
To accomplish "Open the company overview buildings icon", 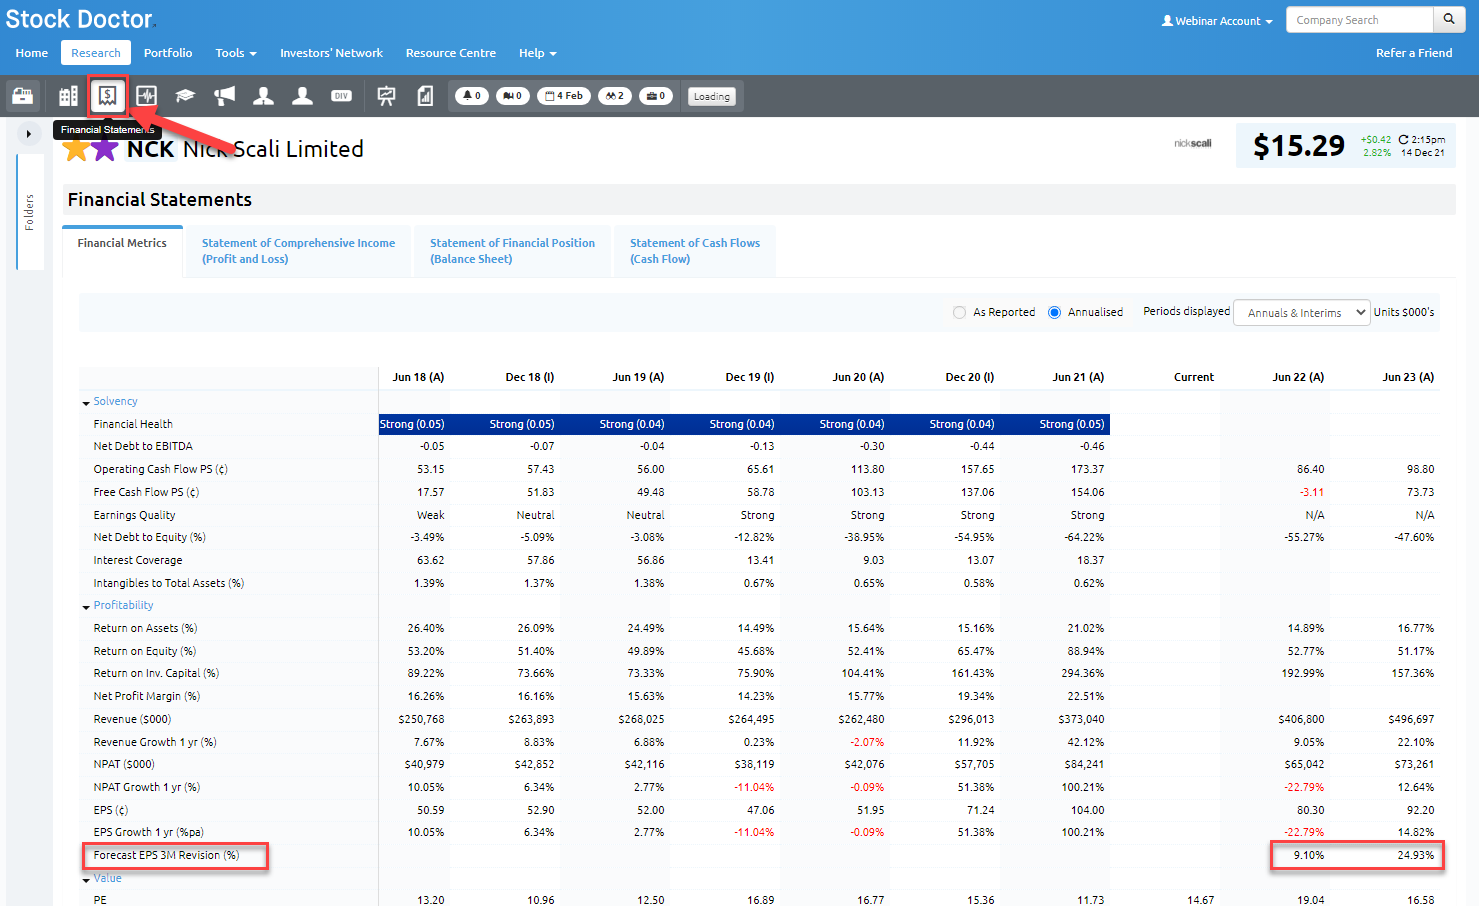I will 68,96.
